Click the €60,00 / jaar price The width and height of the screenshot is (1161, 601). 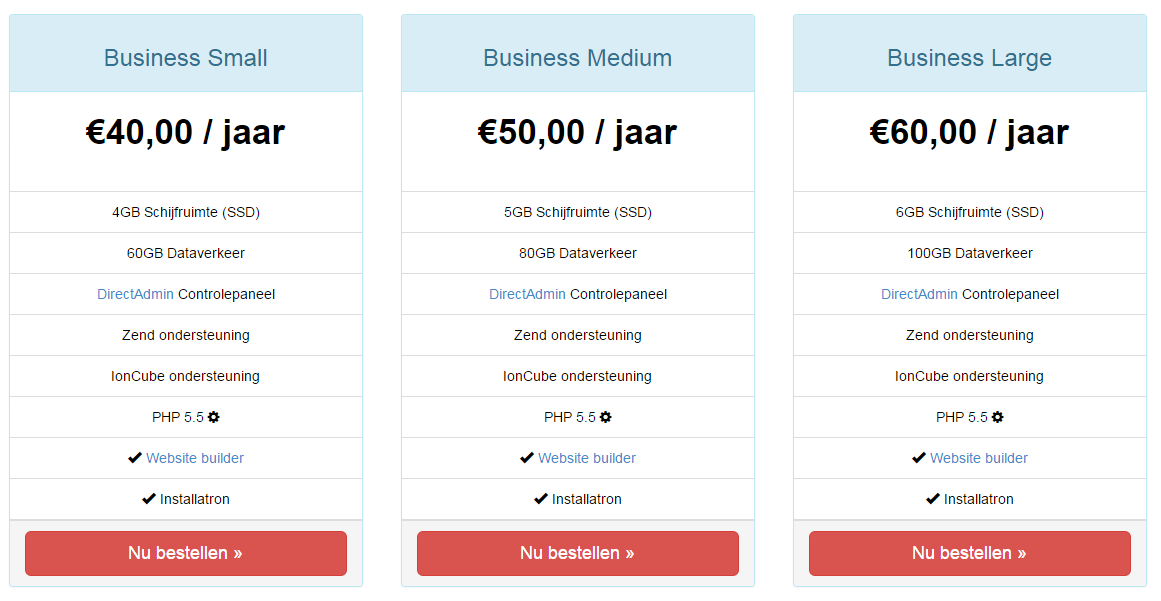point(969,132)
